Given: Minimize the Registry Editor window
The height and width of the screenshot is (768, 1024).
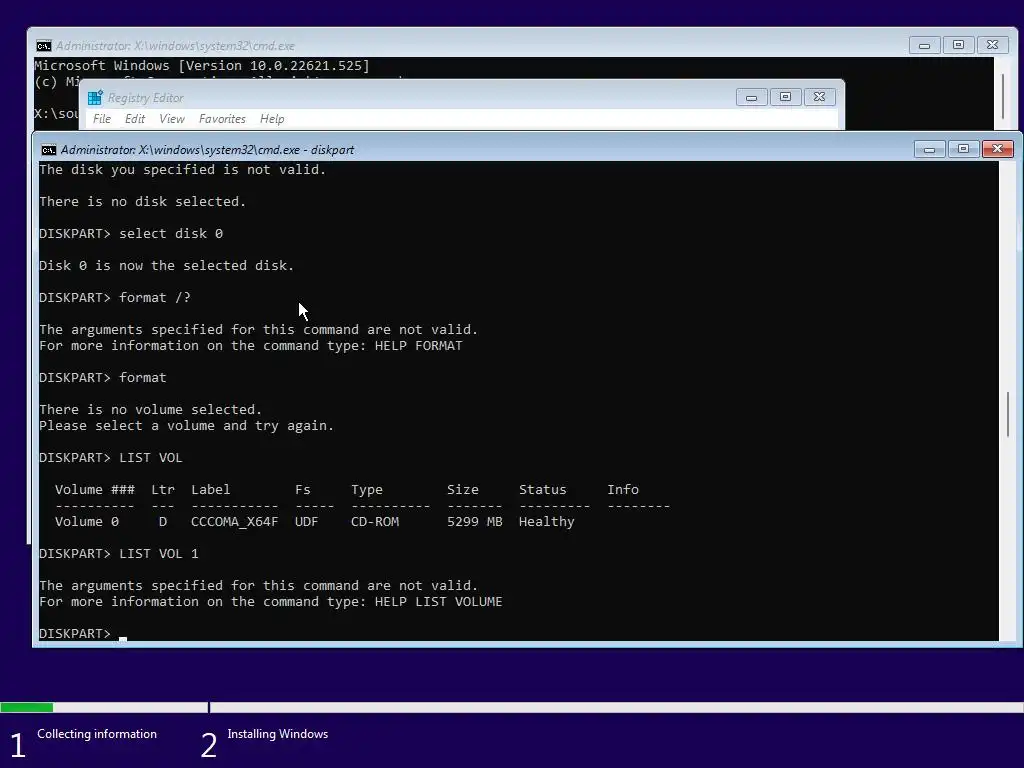Looking at the screenshot, I should click(751, 97).
